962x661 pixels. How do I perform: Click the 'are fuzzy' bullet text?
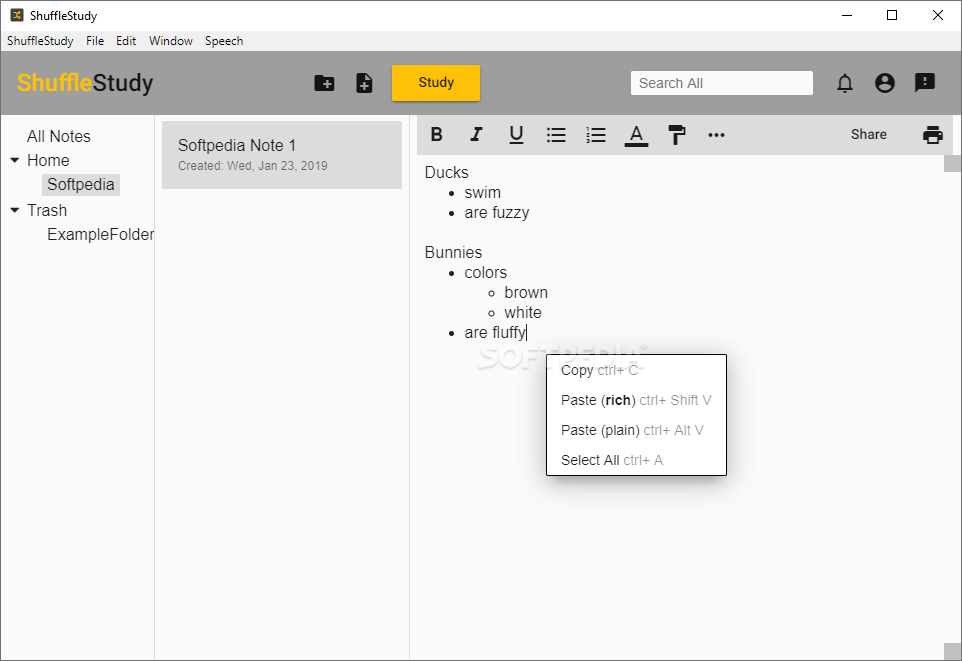(x=497, y=213)
